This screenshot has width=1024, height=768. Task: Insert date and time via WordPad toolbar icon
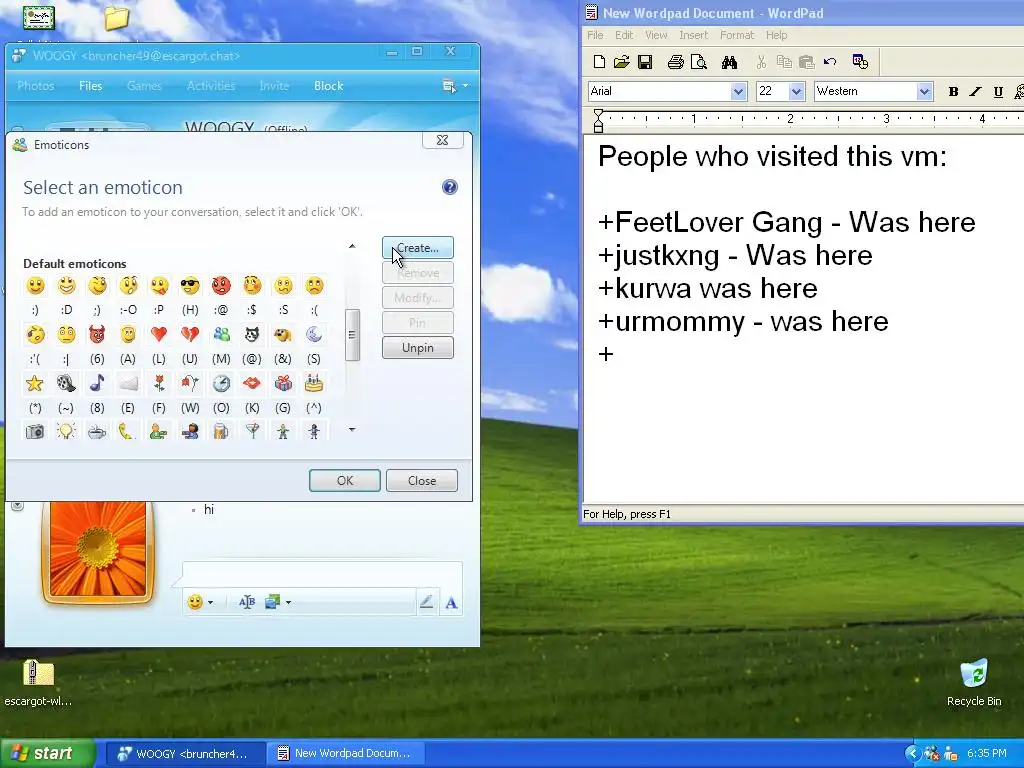pos(860,62)
